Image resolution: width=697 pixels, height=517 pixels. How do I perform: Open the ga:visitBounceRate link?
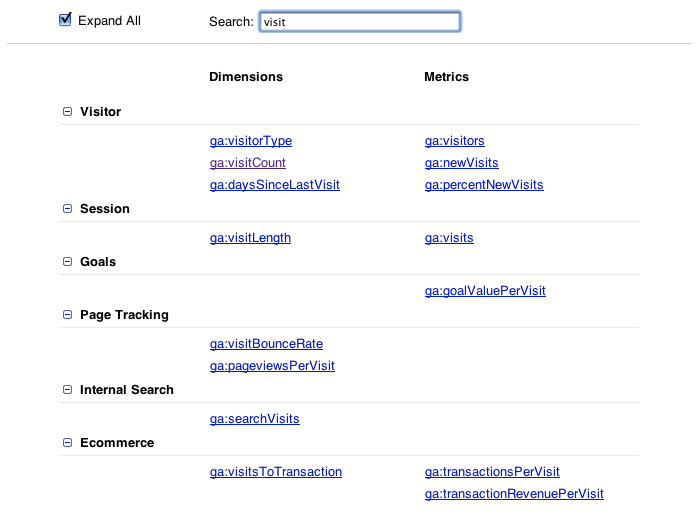pos(266,344)
